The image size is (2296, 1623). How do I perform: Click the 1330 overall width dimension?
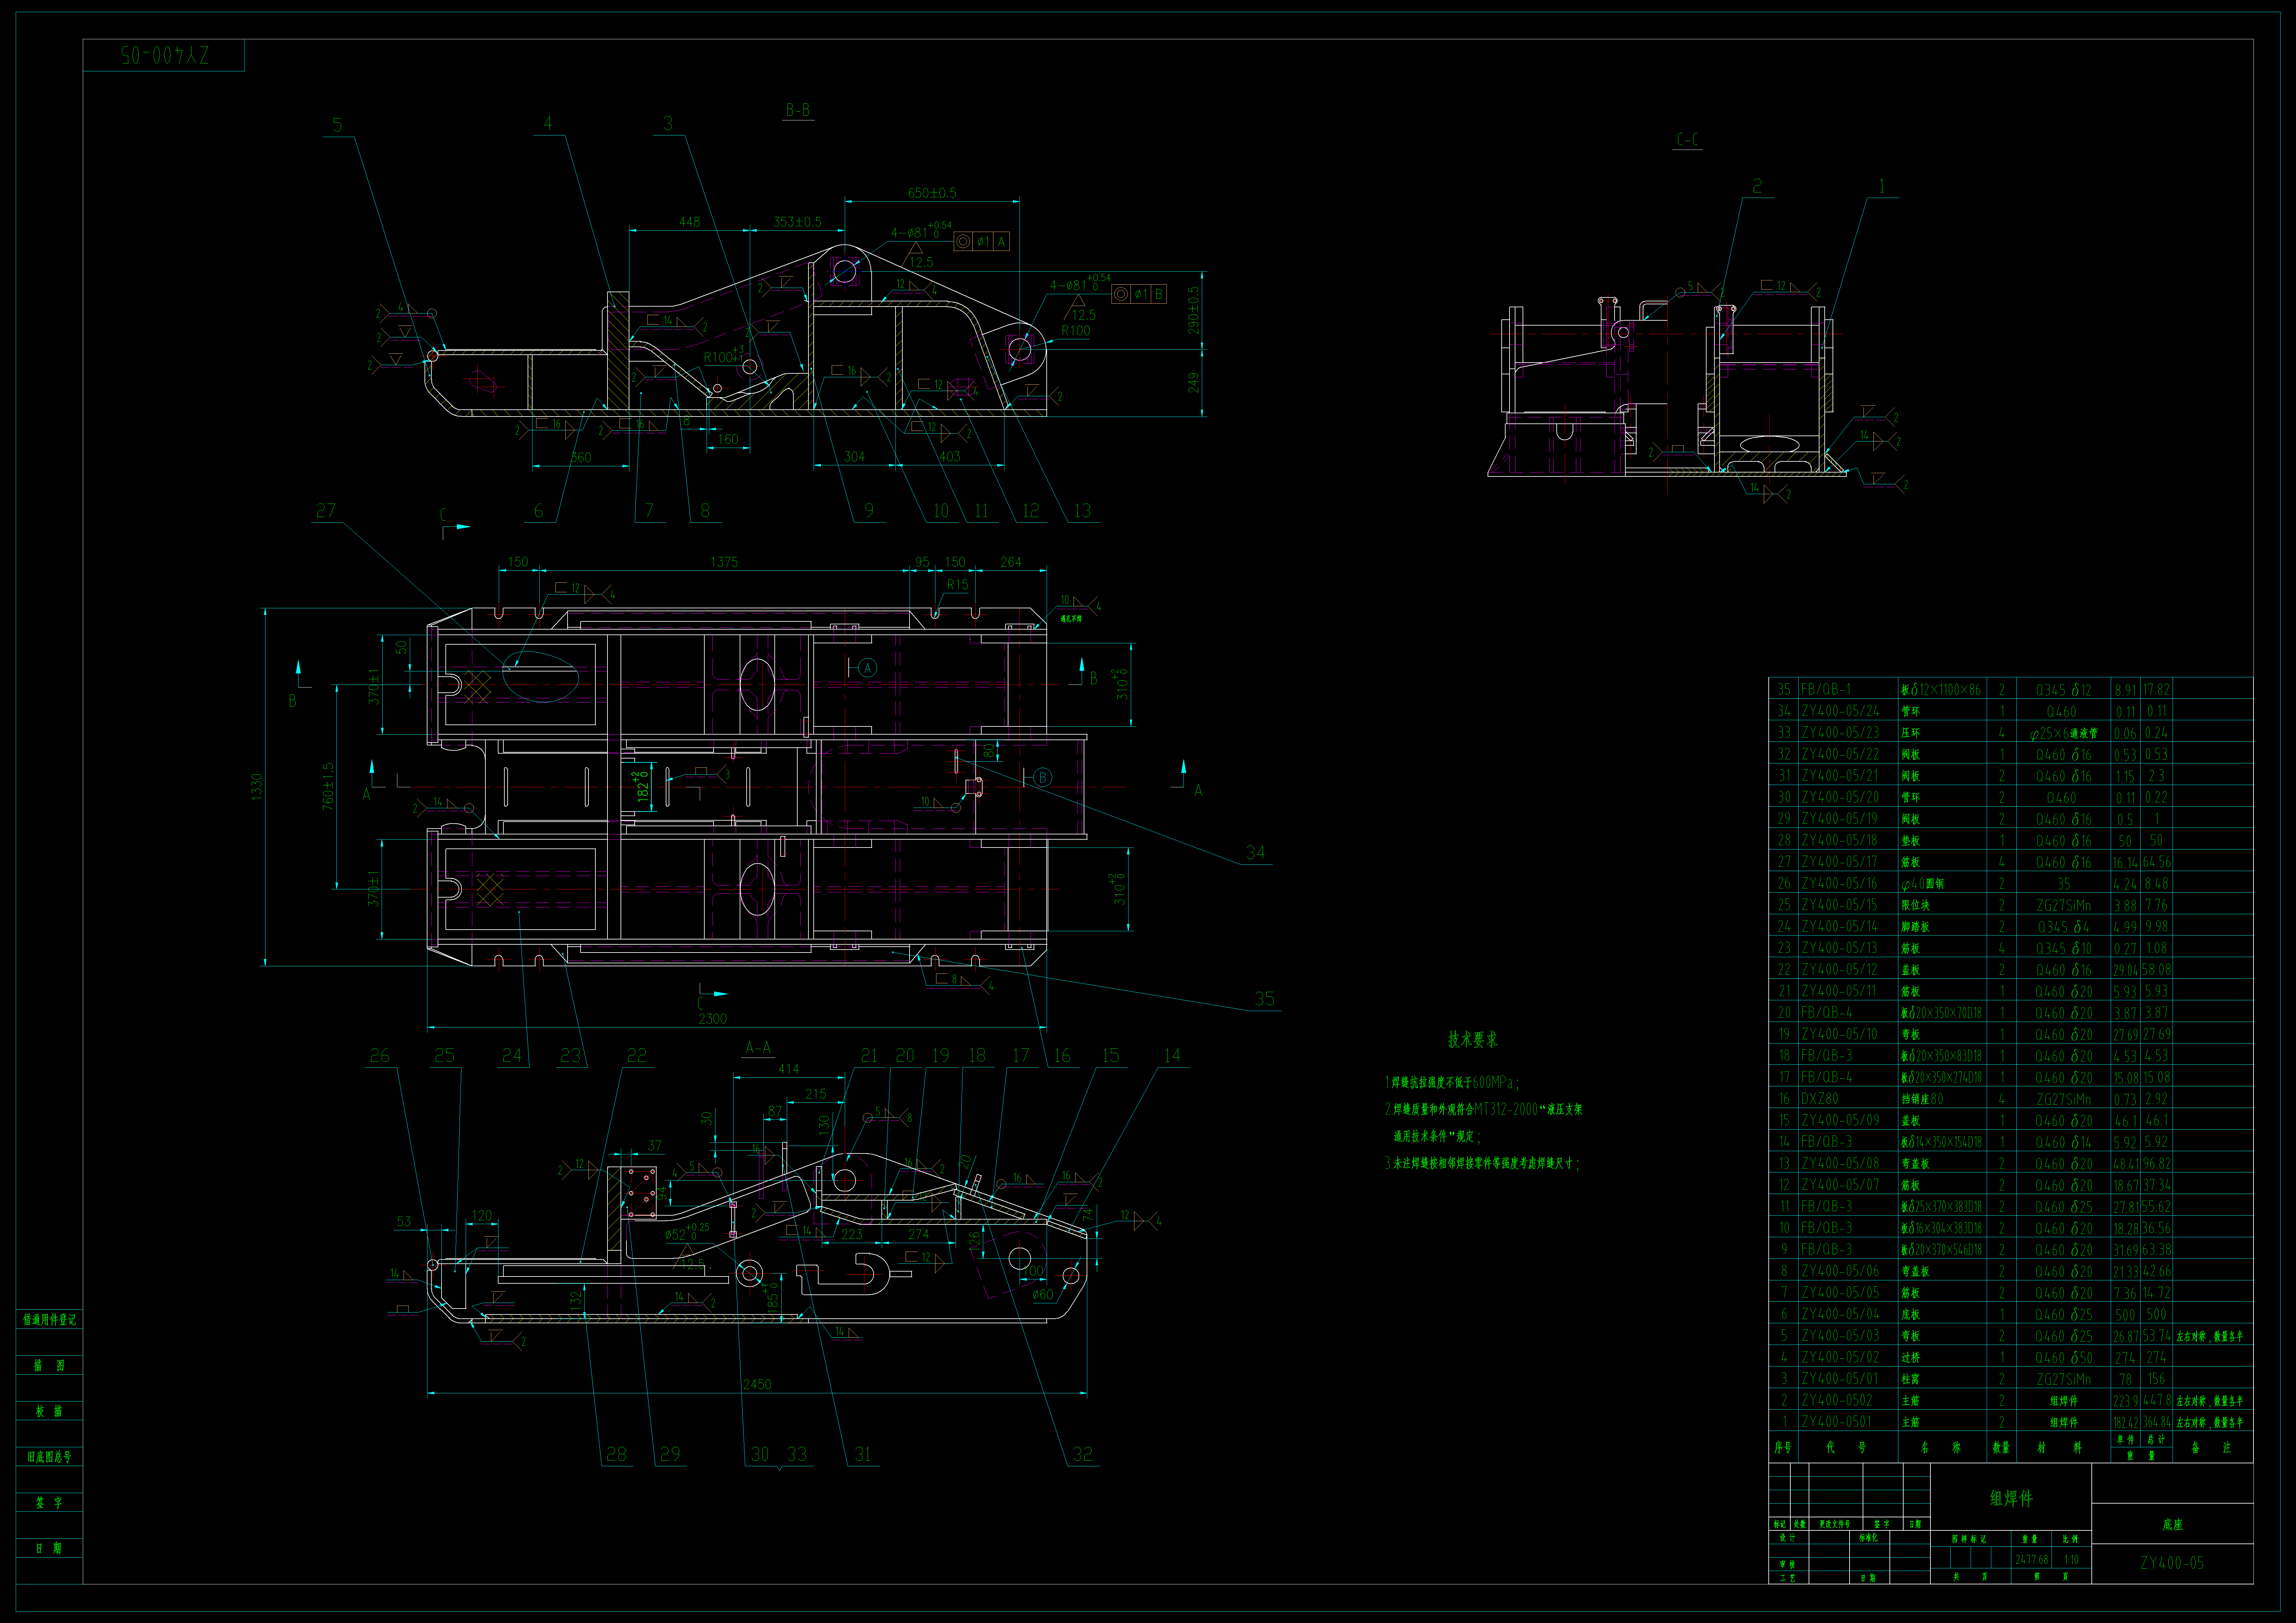(x=257, y=787)
